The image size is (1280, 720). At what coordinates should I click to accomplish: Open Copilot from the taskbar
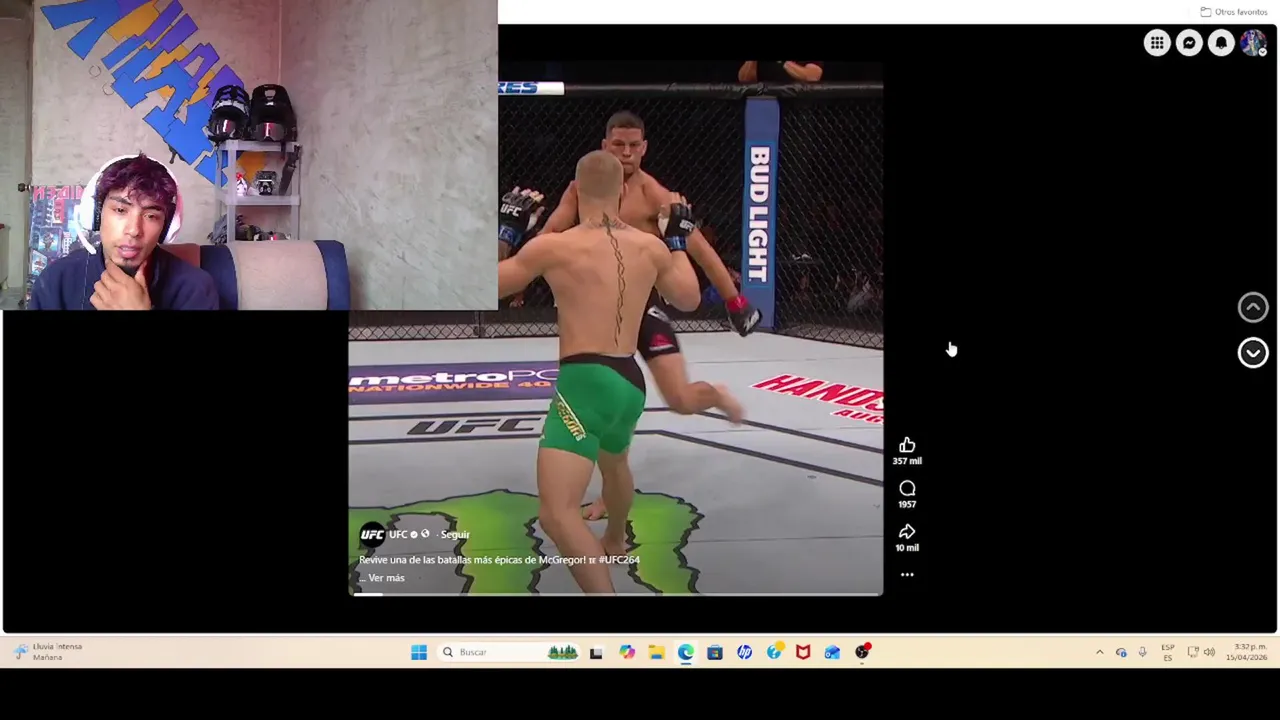tap(626, 652)
